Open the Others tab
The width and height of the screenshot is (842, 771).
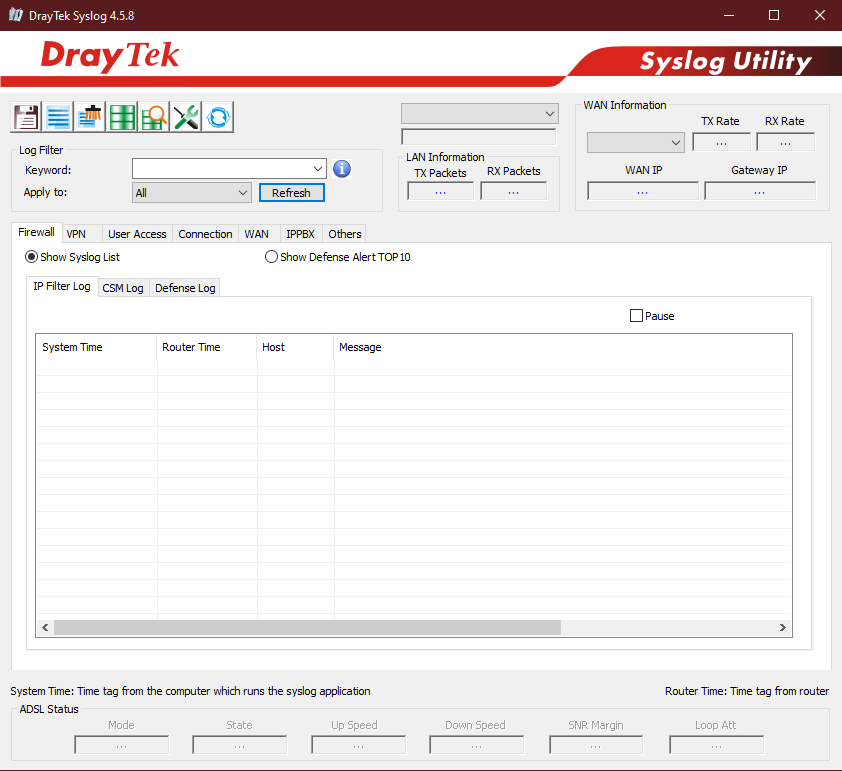[x=345, y=234]
